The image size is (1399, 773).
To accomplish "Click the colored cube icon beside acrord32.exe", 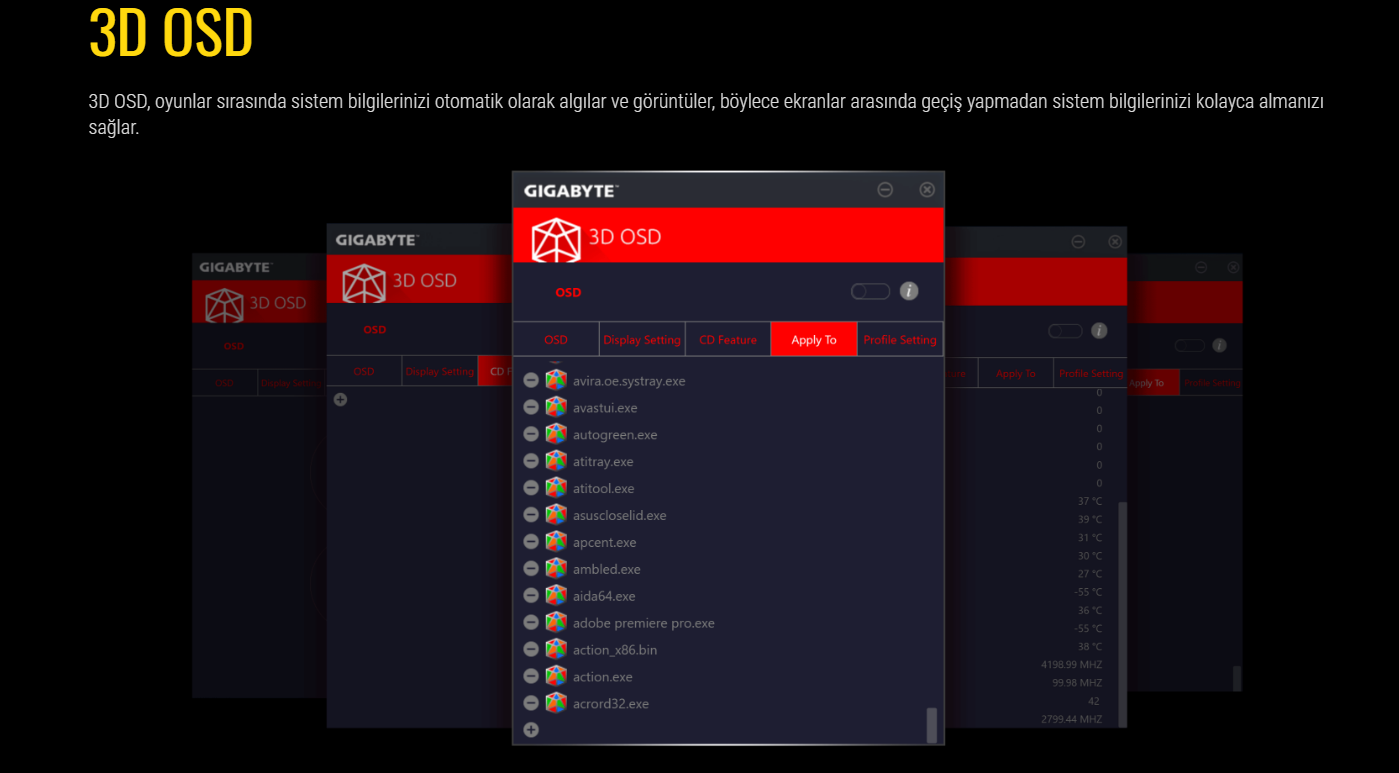I will [556, 703].
